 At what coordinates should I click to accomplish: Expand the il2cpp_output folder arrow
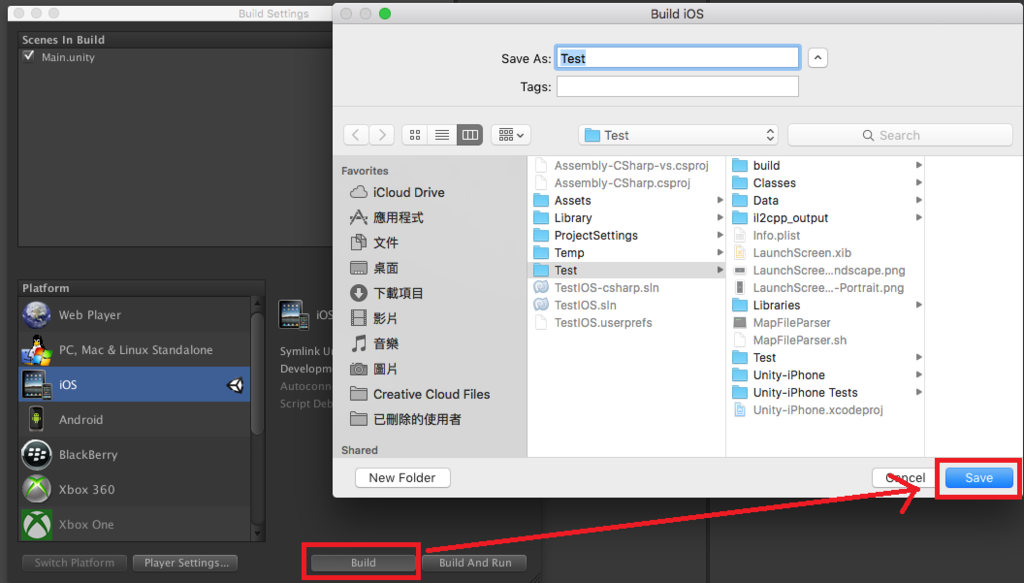pyautogui.click(x=918, y=218)
